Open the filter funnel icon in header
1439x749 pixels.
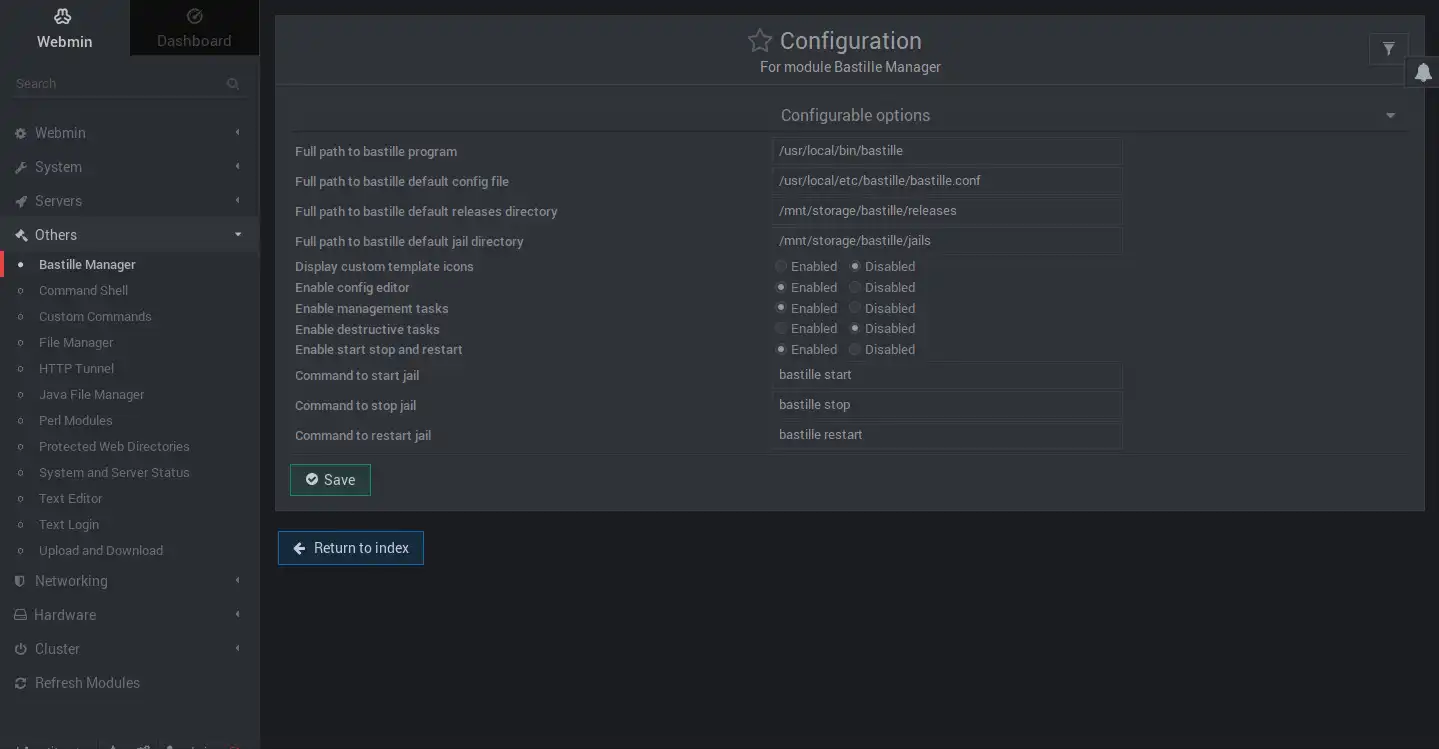coord(1388,48)
